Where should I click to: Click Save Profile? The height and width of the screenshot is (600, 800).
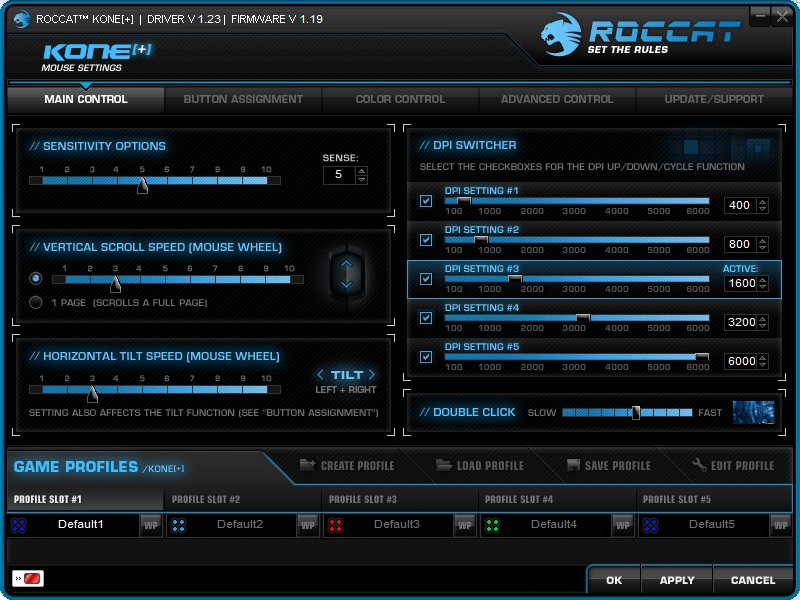point(609,465)
